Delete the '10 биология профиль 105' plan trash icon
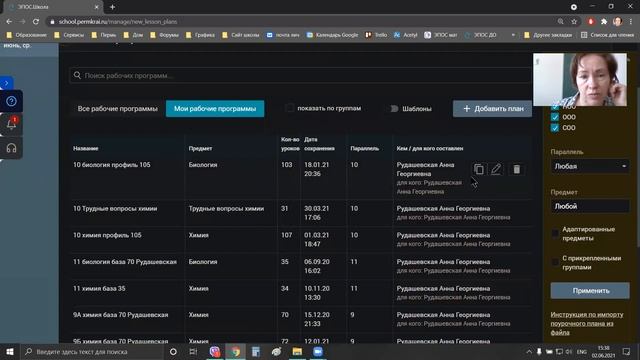640x360 pixels. (x=516, y=169)
